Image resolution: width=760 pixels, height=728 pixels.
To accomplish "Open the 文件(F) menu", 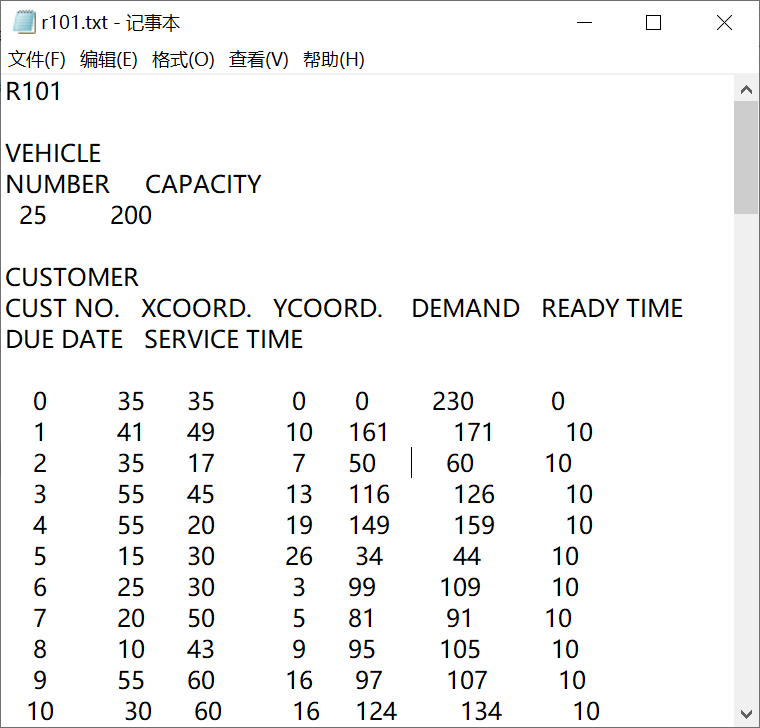I will (37, 60).
